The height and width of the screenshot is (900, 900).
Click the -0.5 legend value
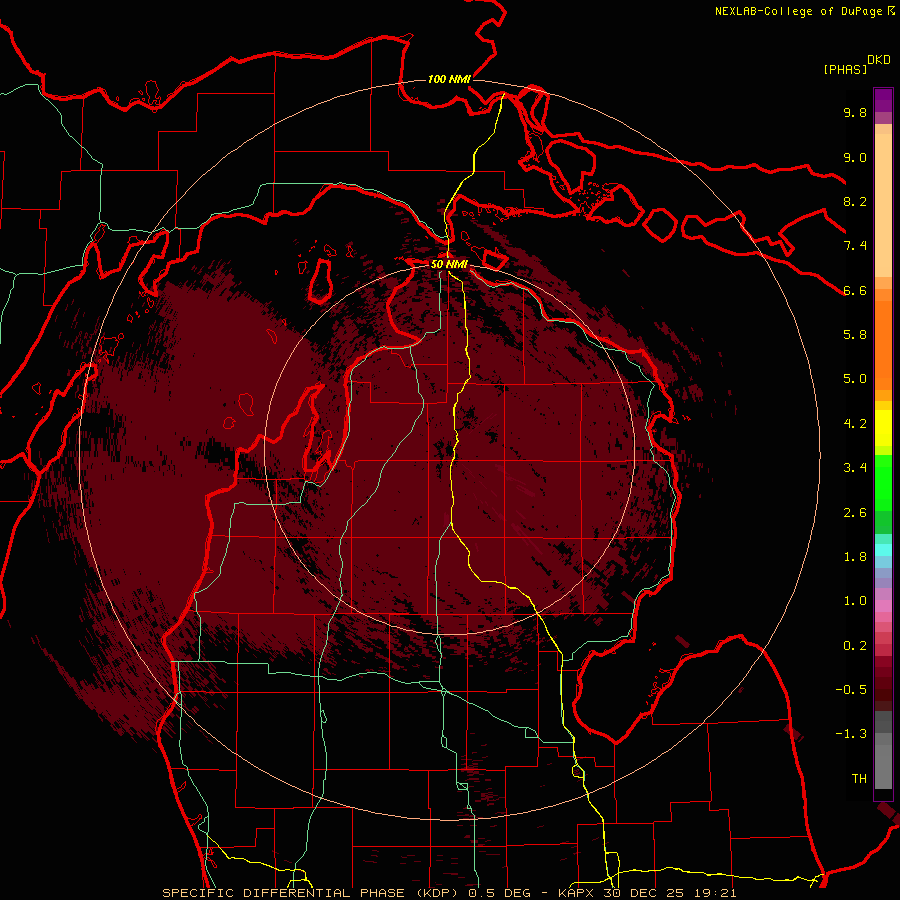point(851,690)
